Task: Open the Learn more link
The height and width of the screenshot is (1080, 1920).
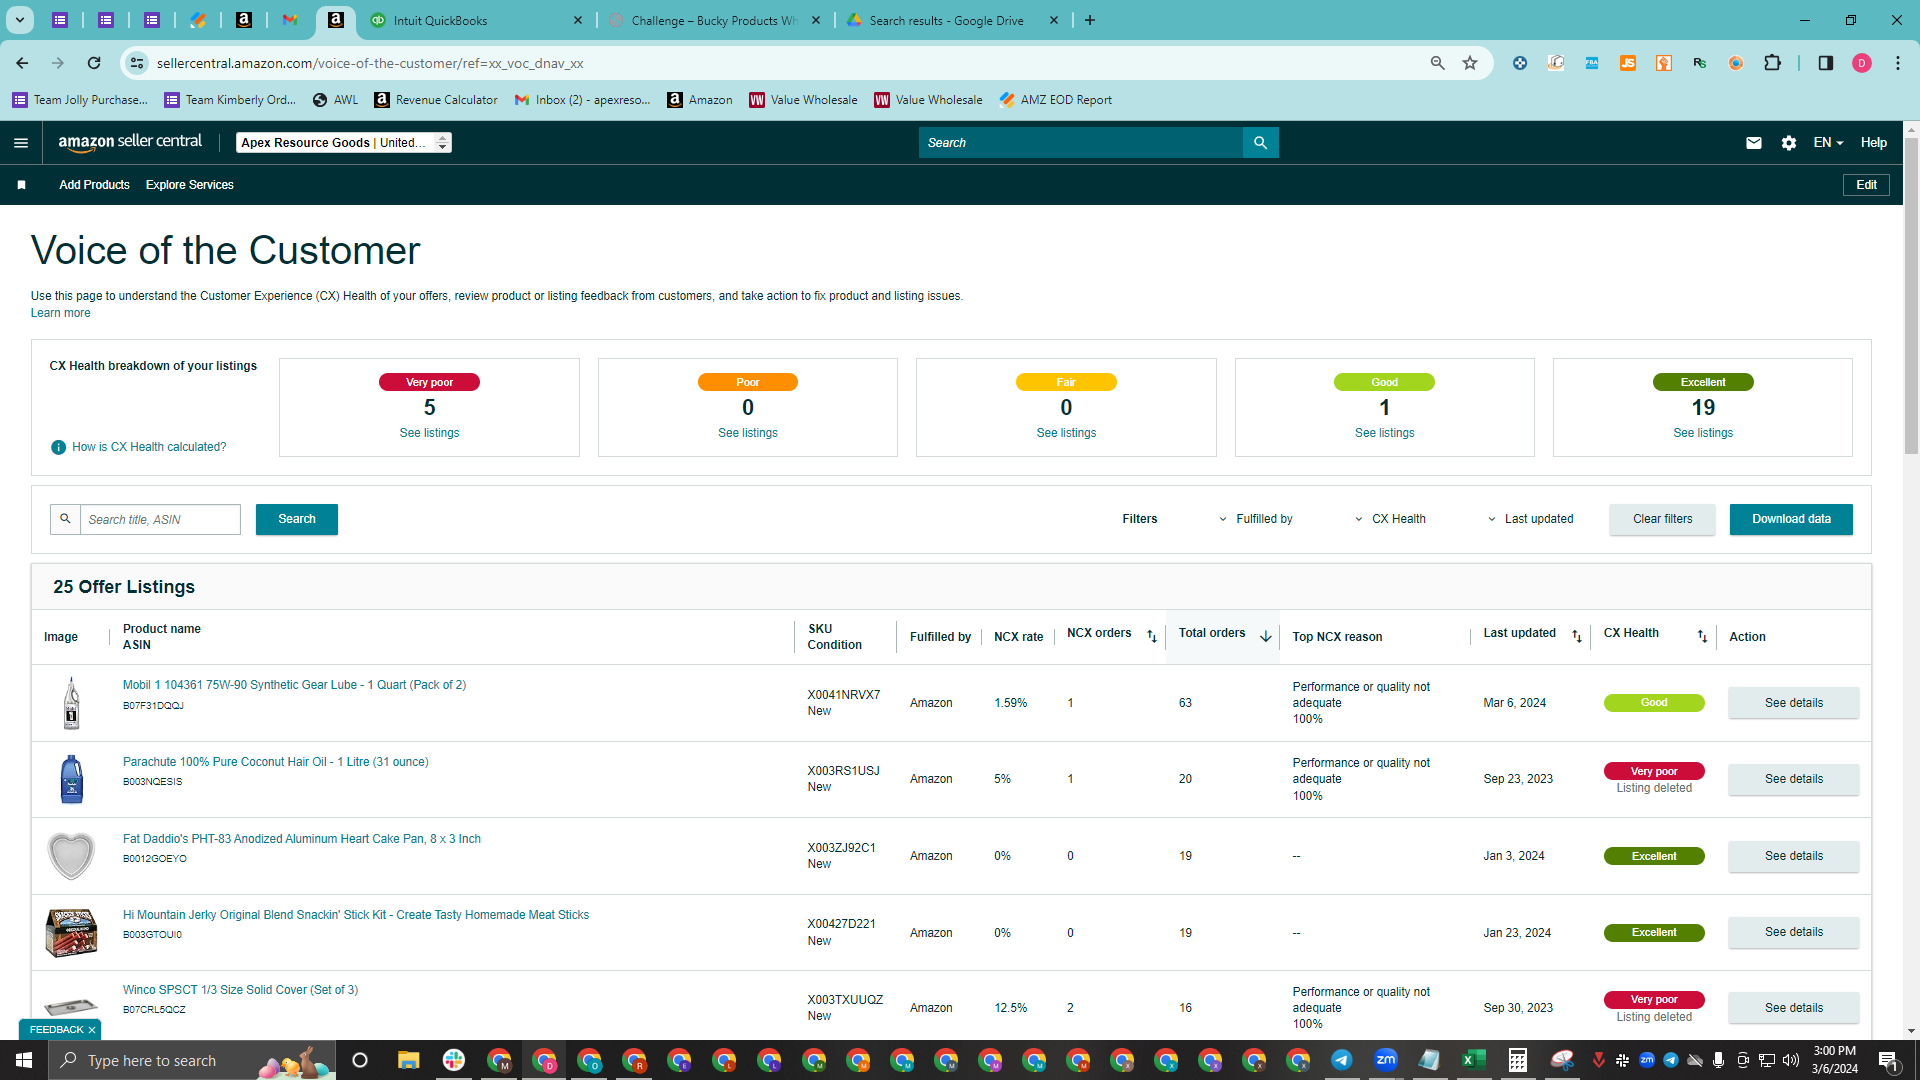Action: [x=60, y=313]
